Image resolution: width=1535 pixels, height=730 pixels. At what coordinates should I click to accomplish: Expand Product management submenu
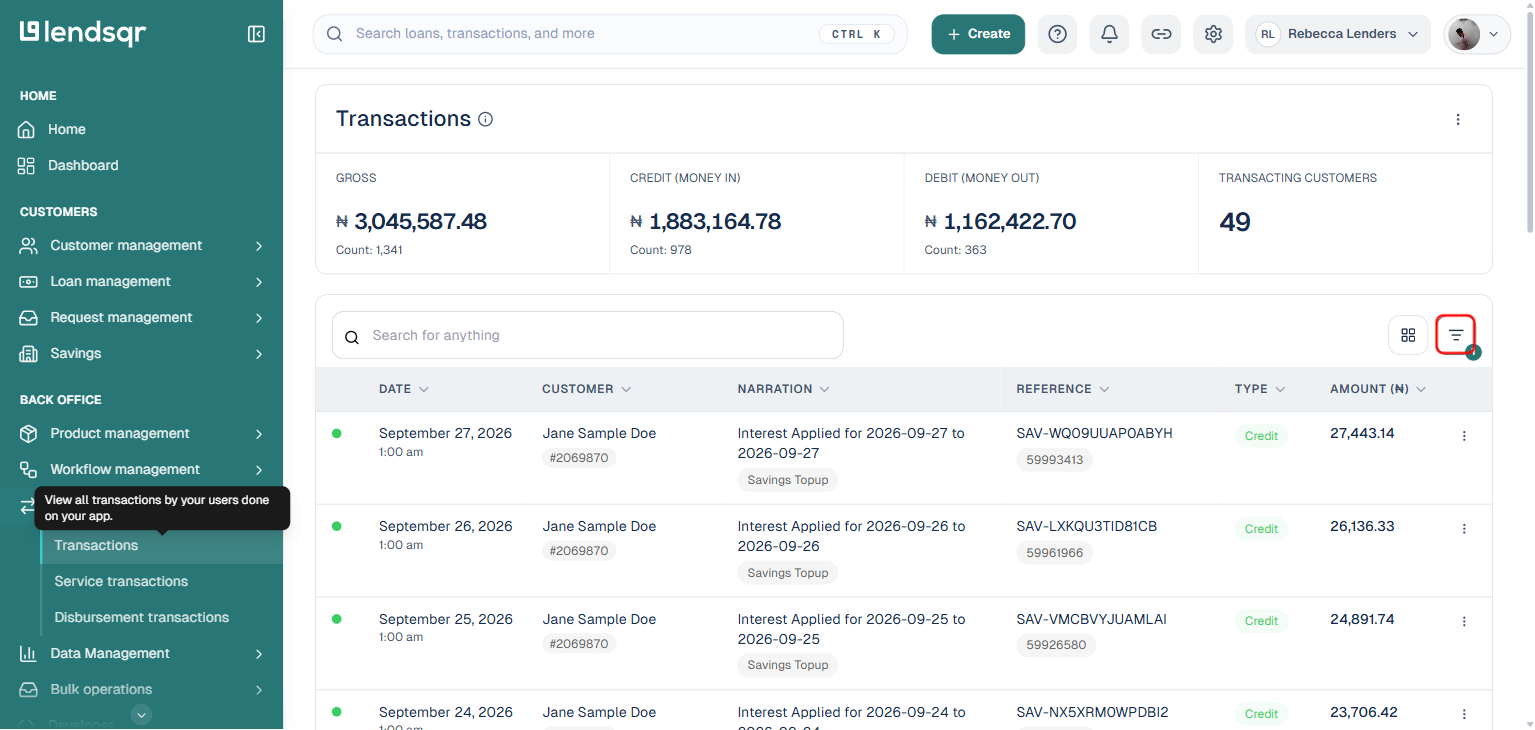[259, 434]
